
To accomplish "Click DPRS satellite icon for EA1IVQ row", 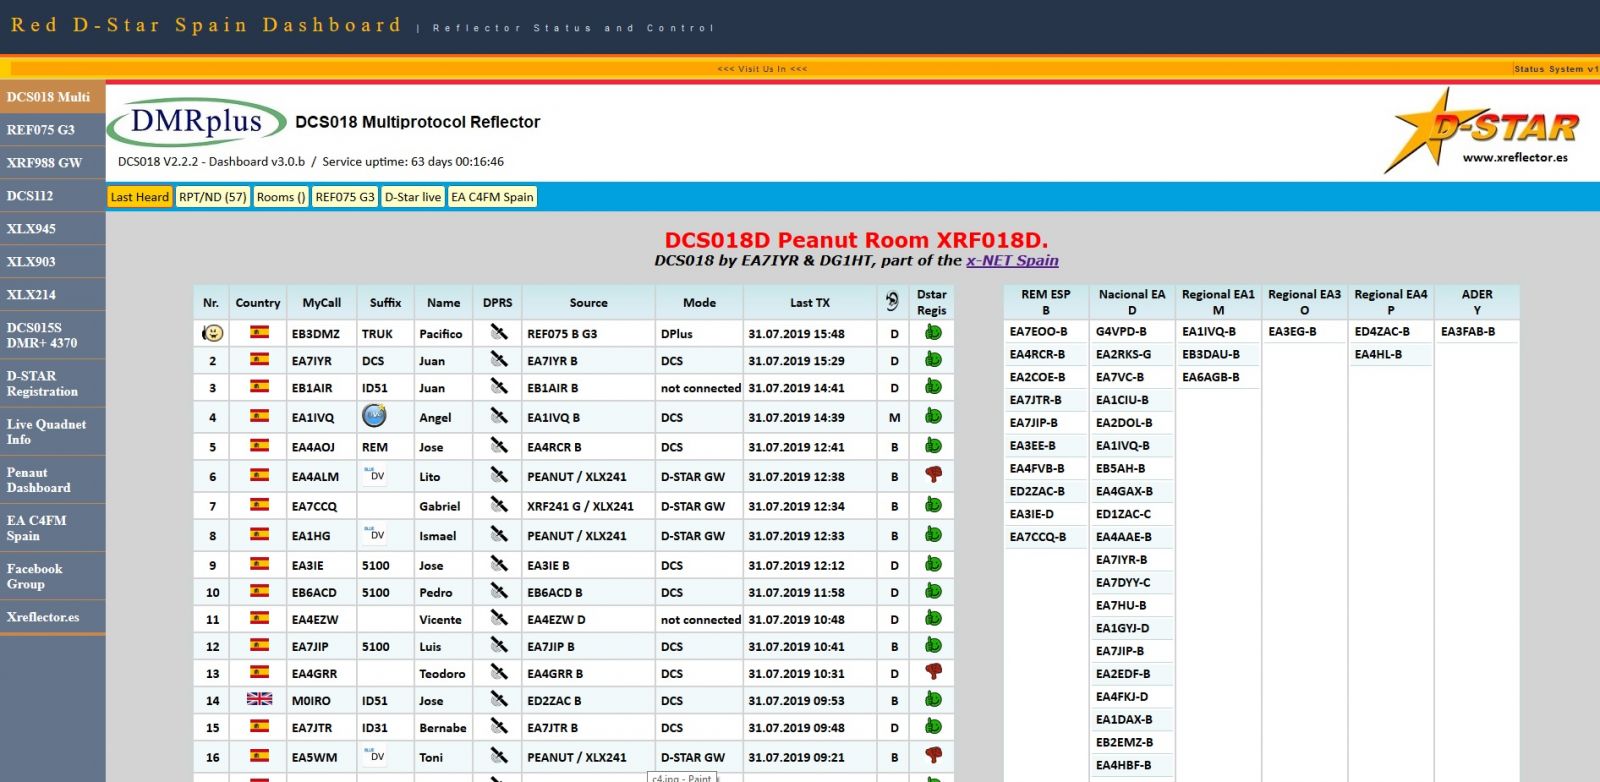I will pos(498,416).
